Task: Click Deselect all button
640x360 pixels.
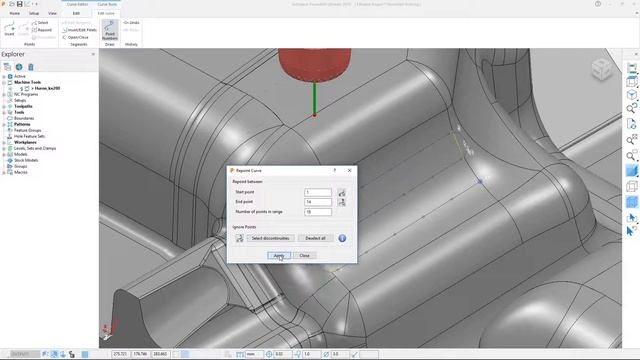Action: coord(316,238)
